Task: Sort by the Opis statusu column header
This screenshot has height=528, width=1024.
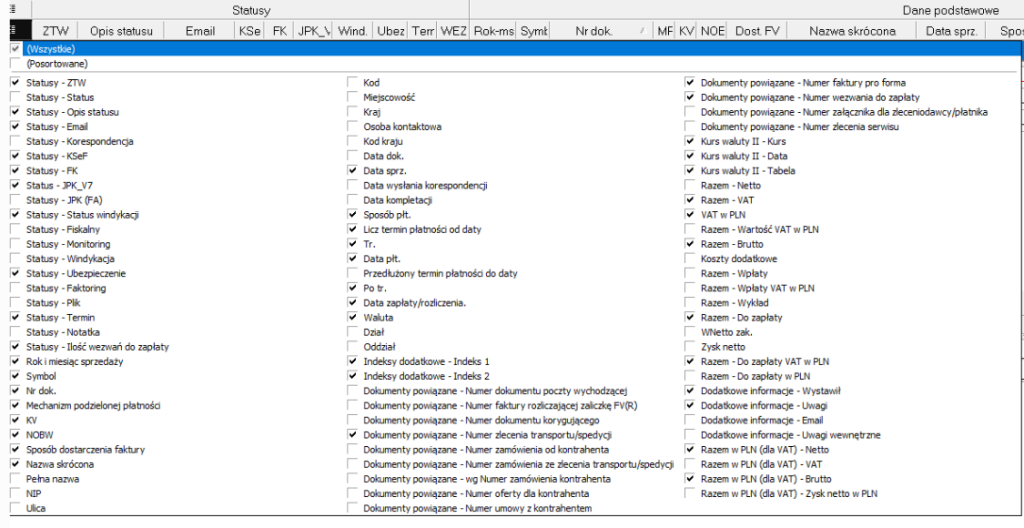Action: pyautogui.click(x=120, y=31)
